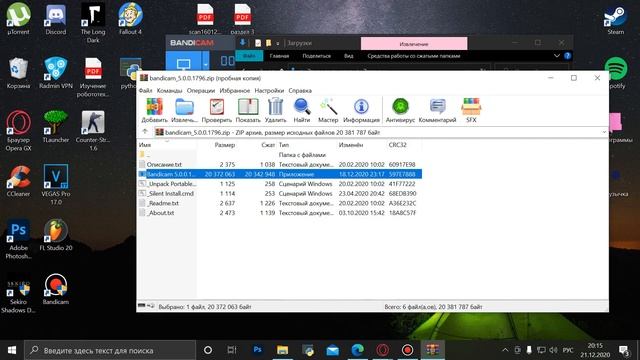Click the taskbar search input field

click(x=110, y=350)
